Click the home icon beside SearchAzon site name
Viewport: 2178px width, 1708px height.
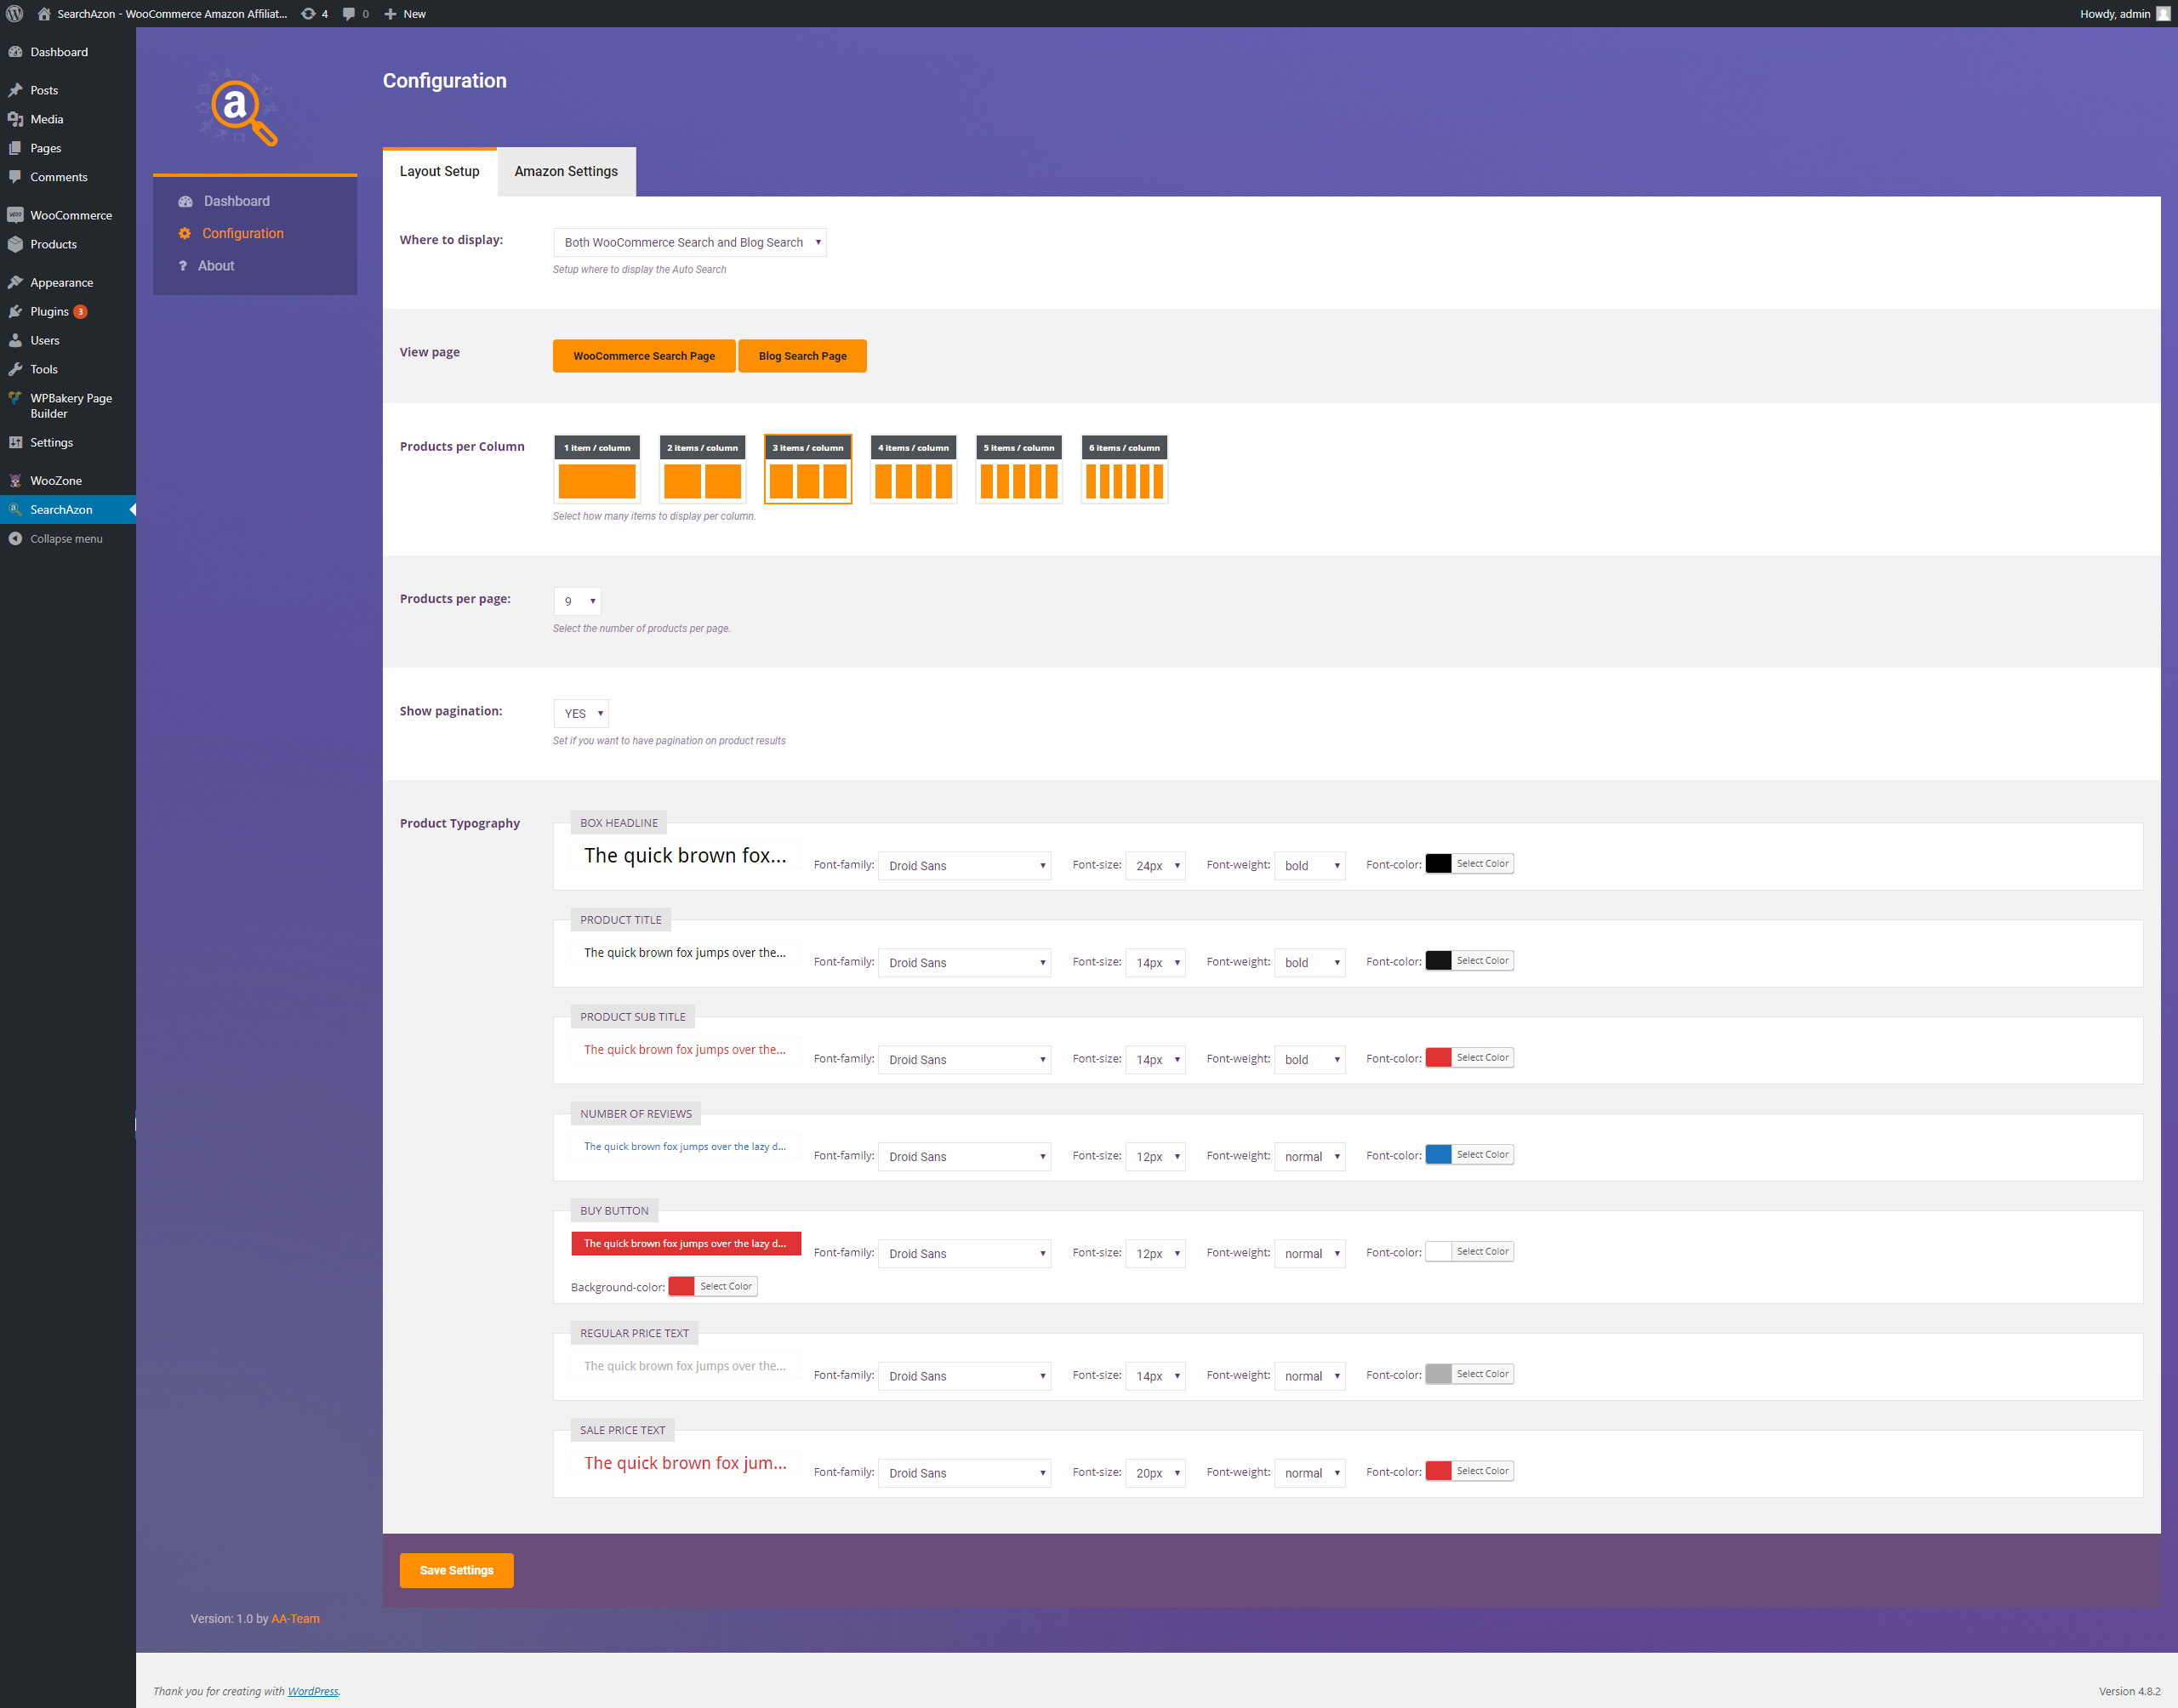click(44, 14)
